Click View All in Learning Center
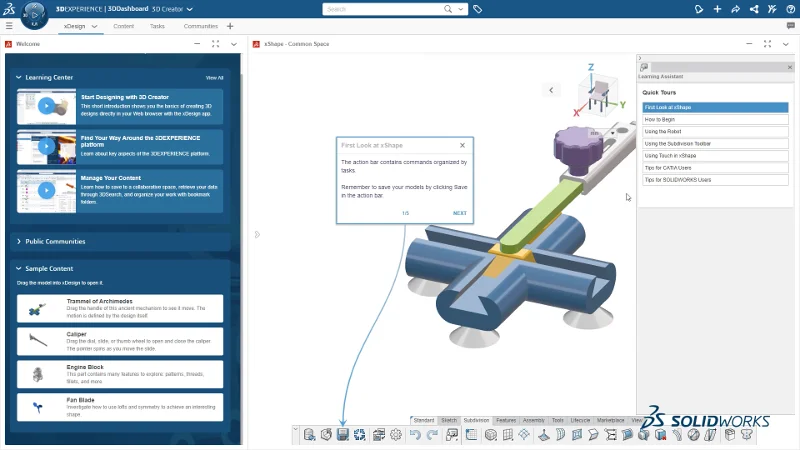This screenshot has width=800, height=450. (214, 77)
